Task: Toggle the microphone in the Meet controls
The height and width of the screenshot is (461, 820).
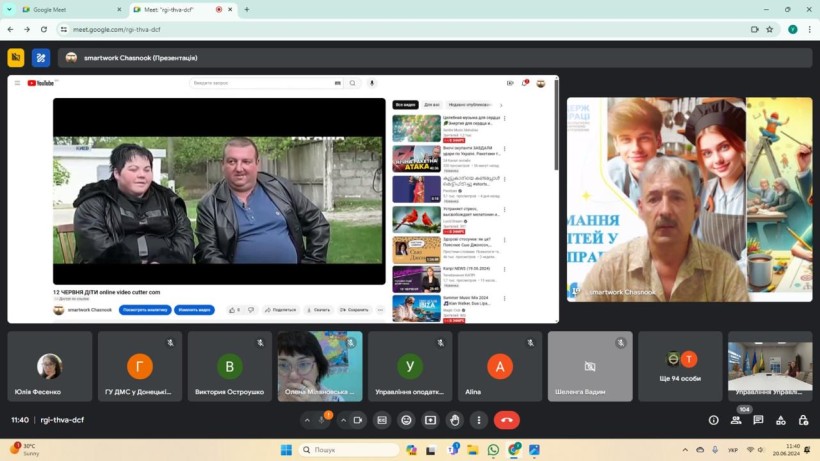Action: (322, 420)
